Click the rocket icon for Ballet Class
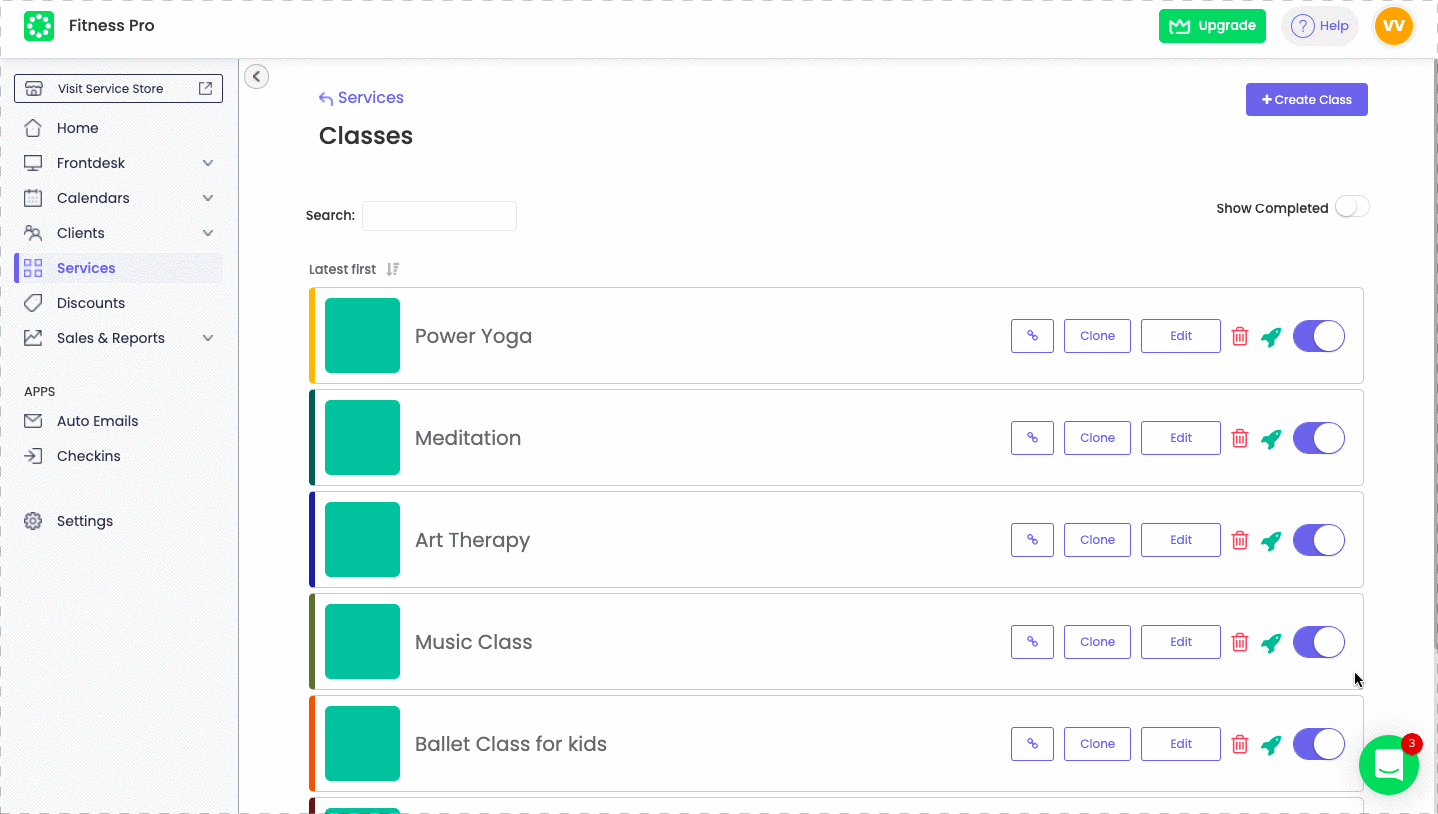The image size is (1438, 814). tap(1271, 744)
